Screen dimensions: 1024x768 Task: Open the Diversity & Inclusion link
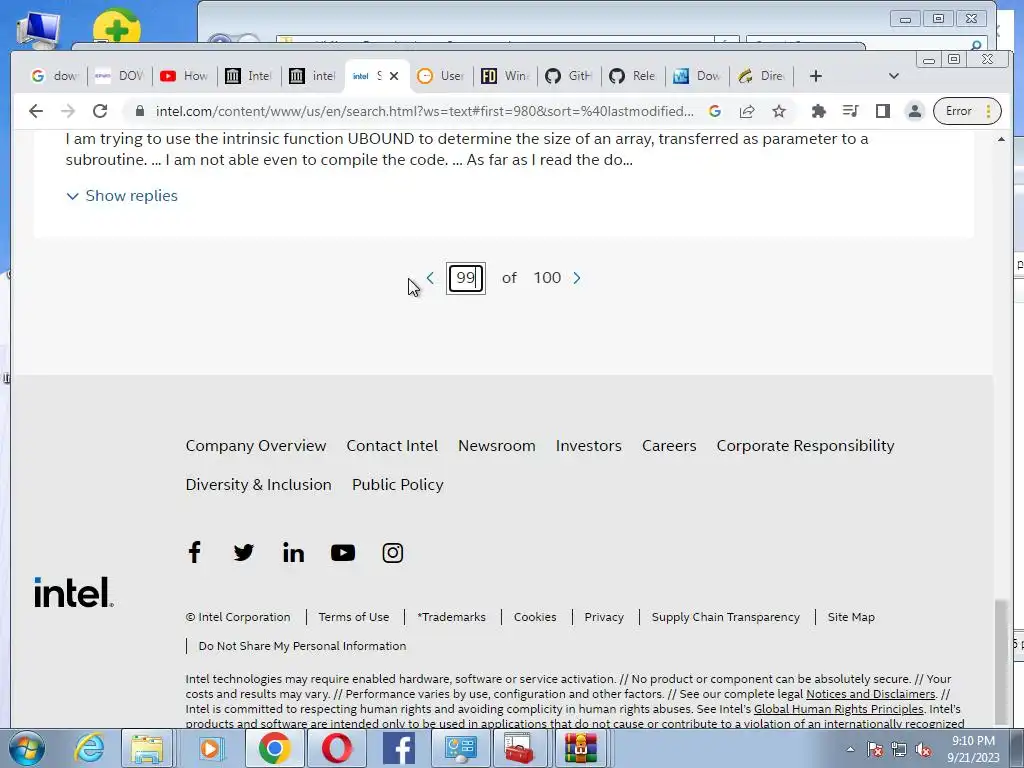259,485
